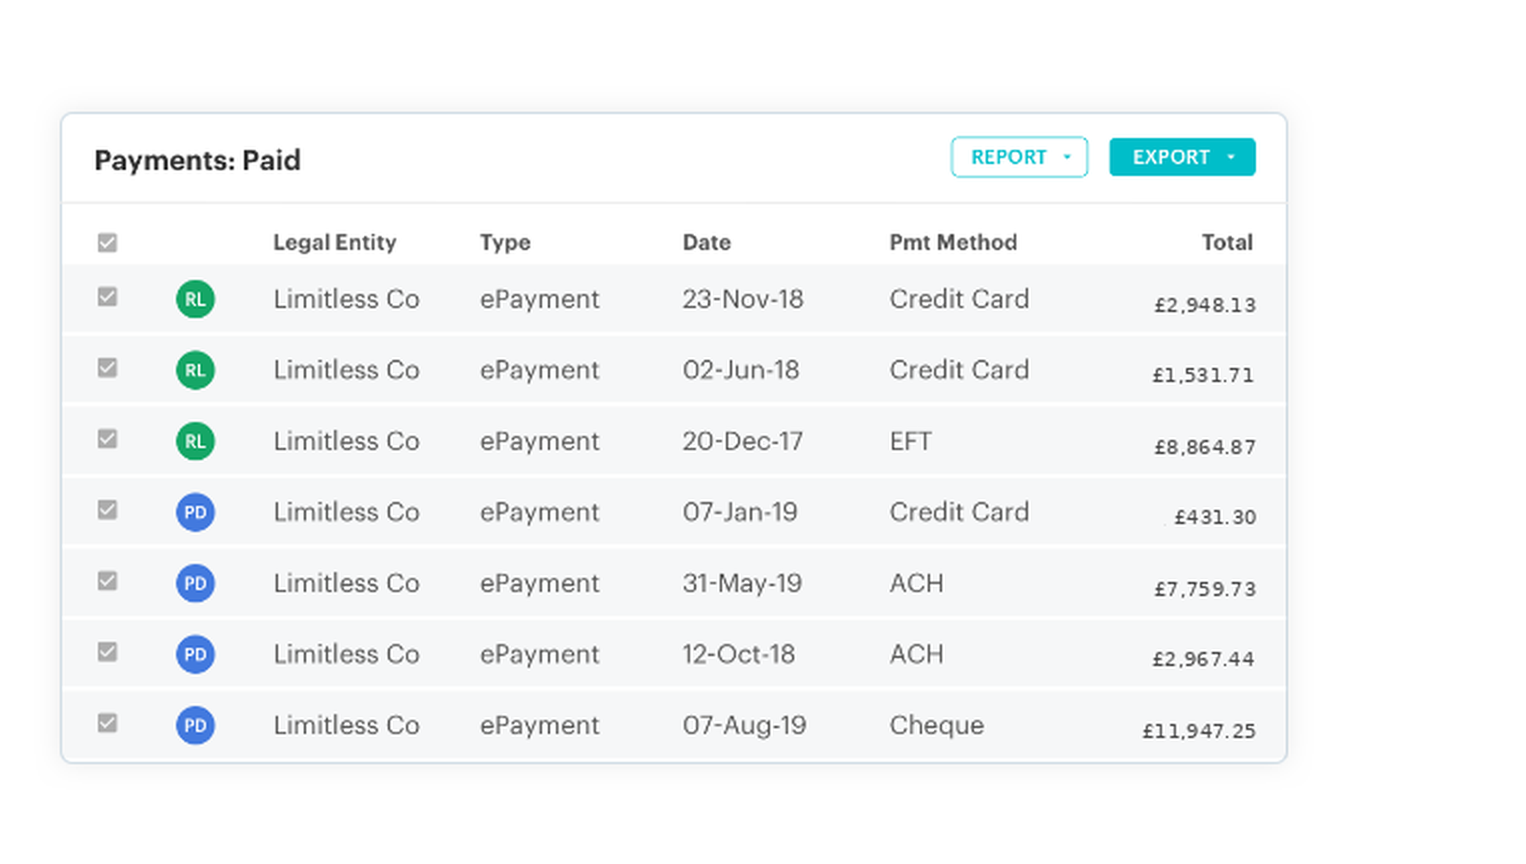The image size is (1526, 864).
Task: Sort by the Date column header
Action: (x=707, y=242)
